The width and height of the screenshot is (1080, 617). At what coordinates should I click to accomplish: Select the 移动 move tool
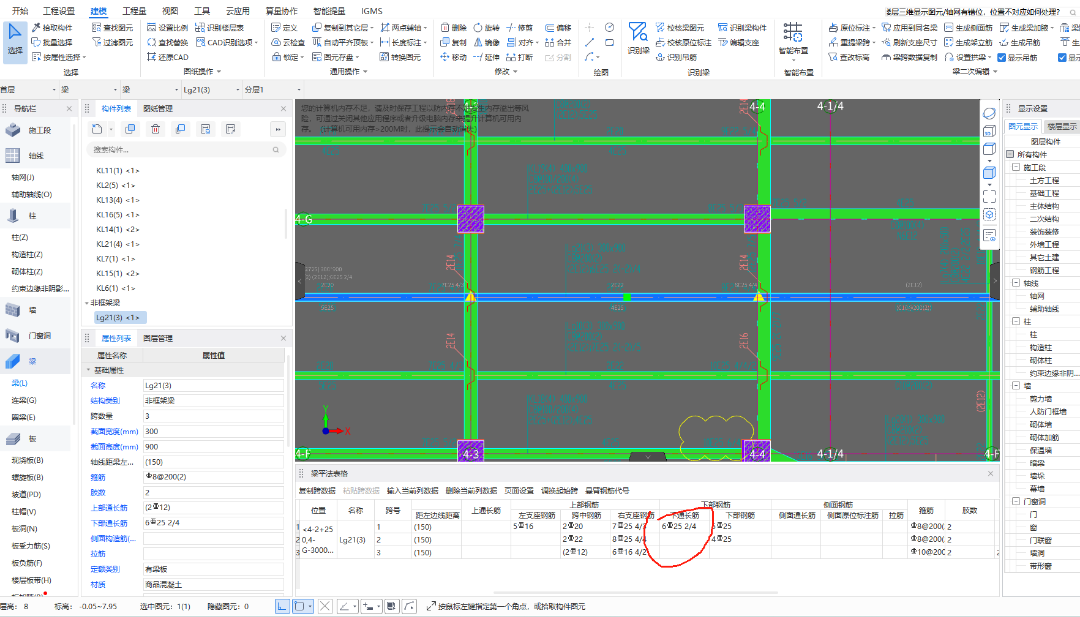[453, 57]
